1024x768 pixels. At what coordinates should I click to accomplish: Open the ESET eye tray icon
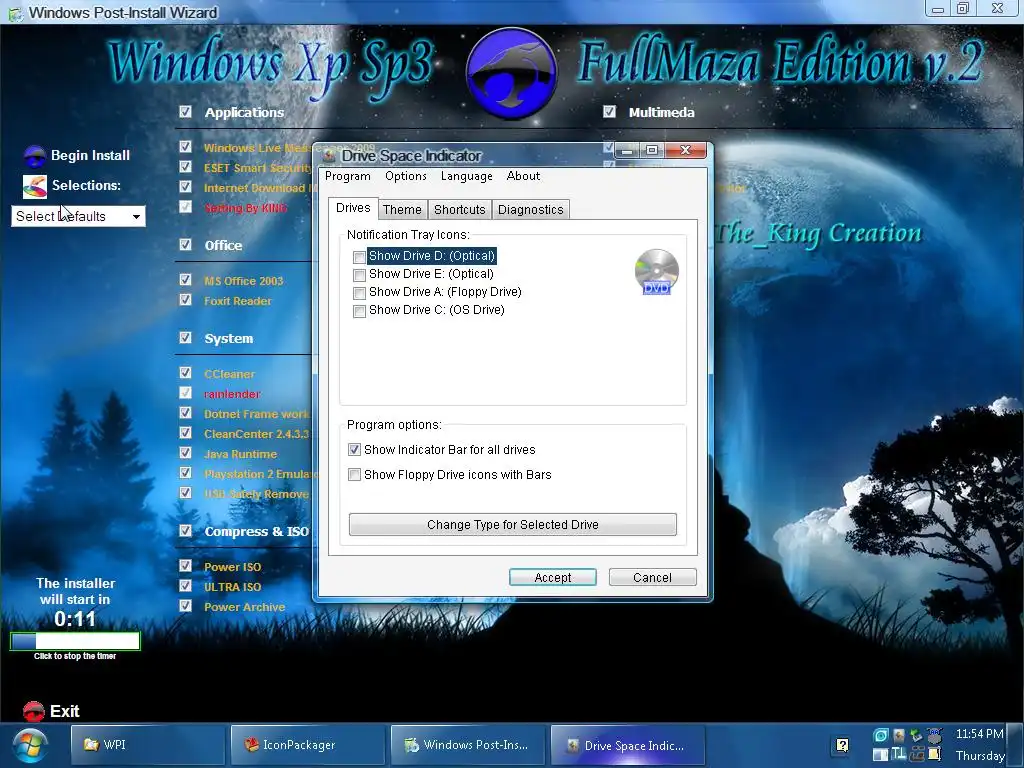tap(881, 735)
